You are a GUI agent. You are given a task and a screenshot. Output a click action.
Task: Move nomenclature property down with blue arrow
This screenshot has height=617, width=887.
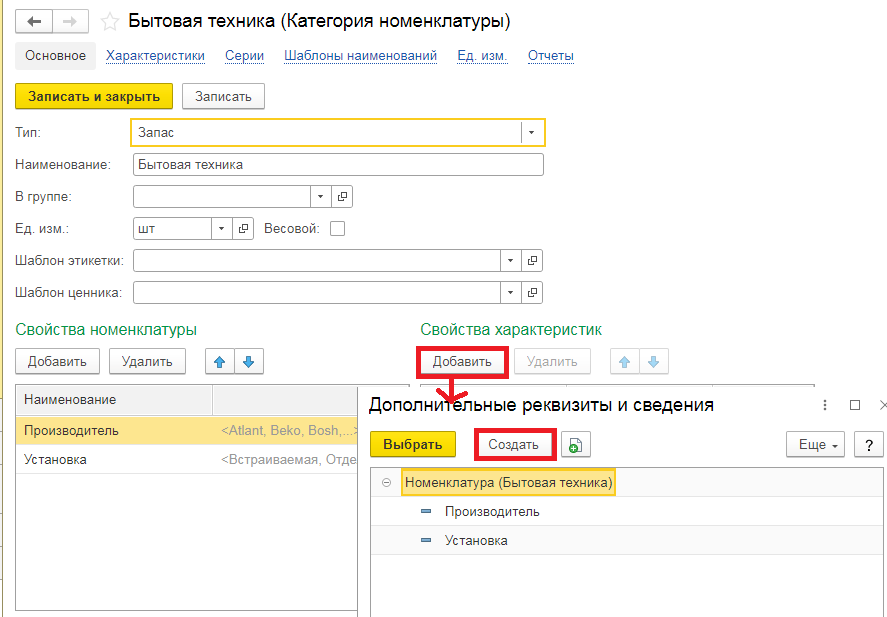pyautogui.click(x=248, y=362)
